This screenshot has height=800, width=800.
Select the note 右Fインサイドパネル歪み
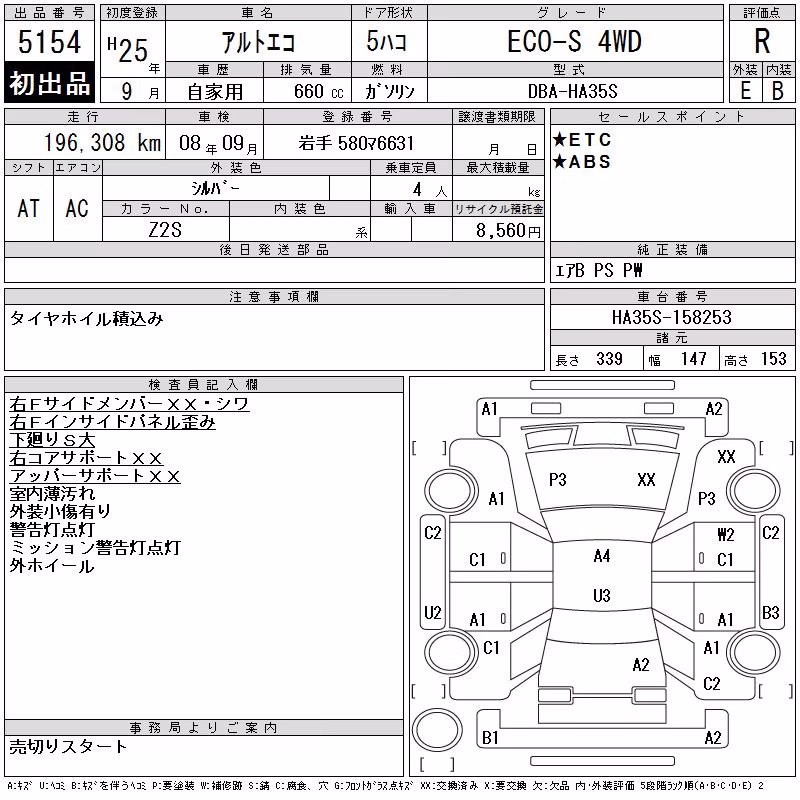click(113, 422)
